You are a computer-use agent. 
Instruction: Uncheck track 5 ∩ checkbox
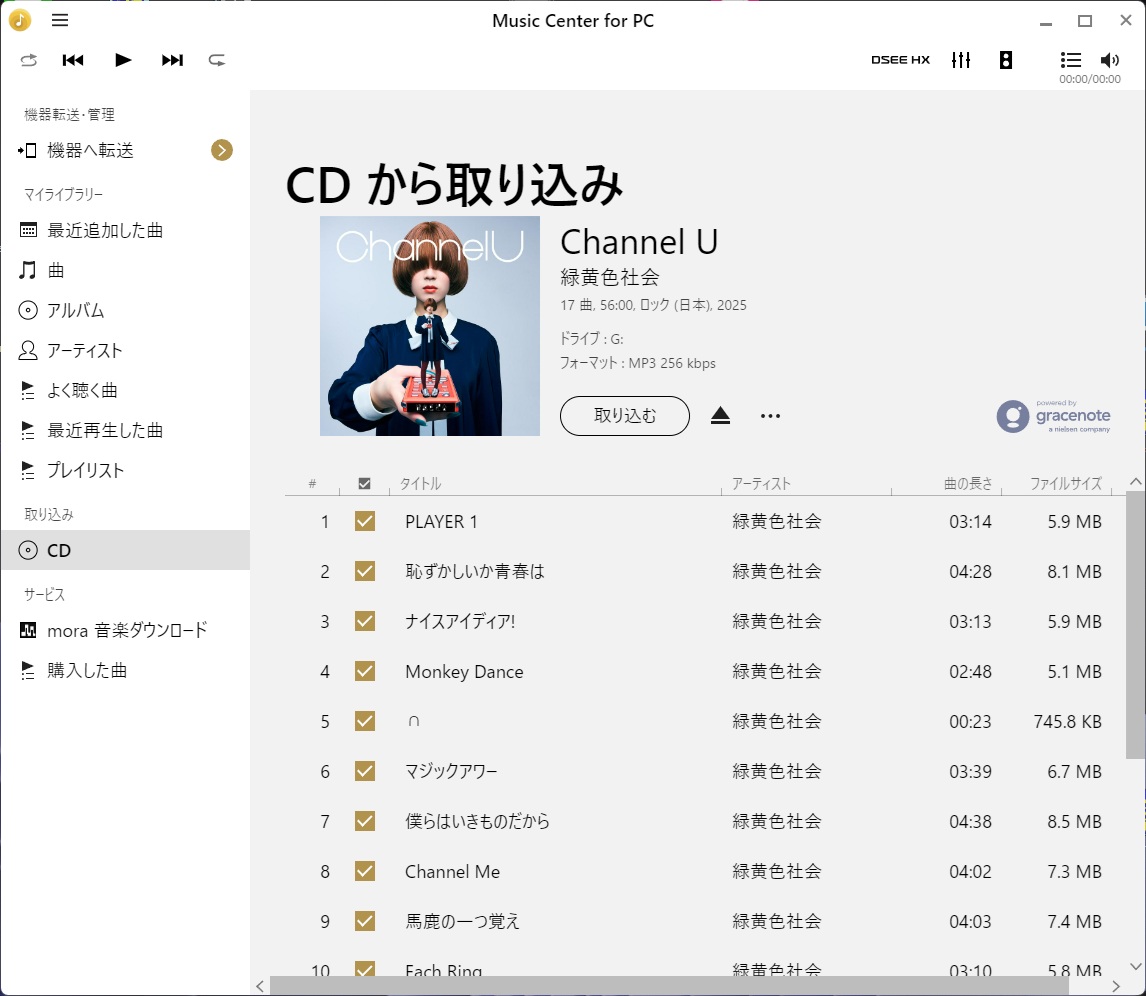click(365, 721)
